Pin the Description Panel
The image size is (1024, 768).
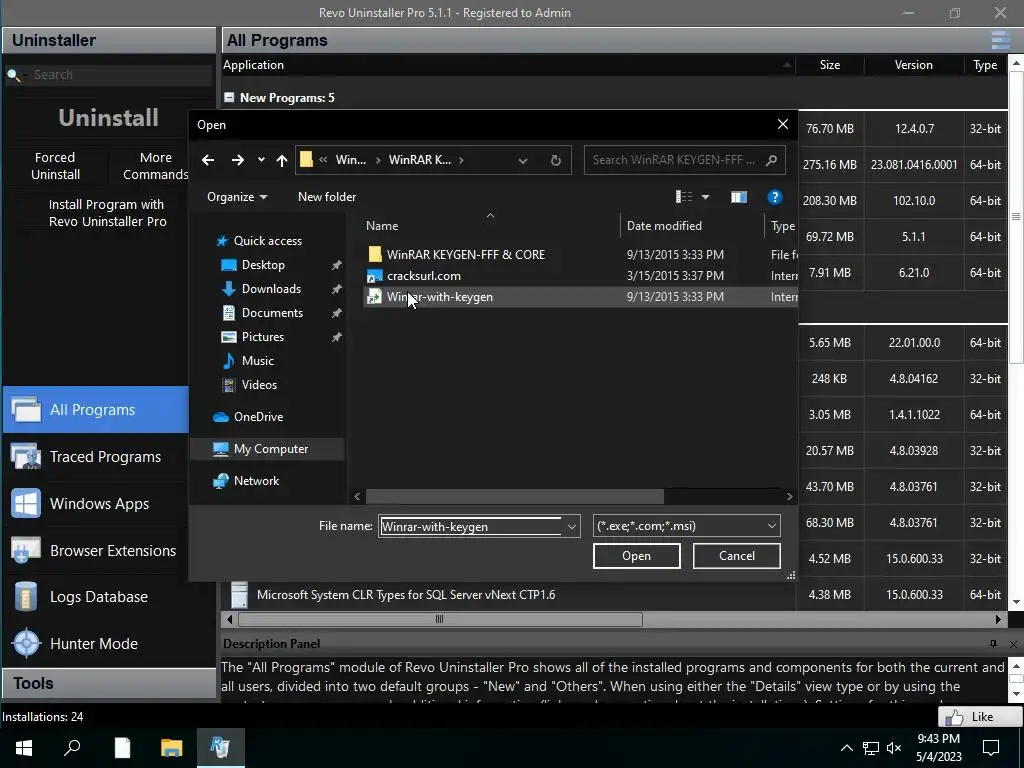pos(993,644)
